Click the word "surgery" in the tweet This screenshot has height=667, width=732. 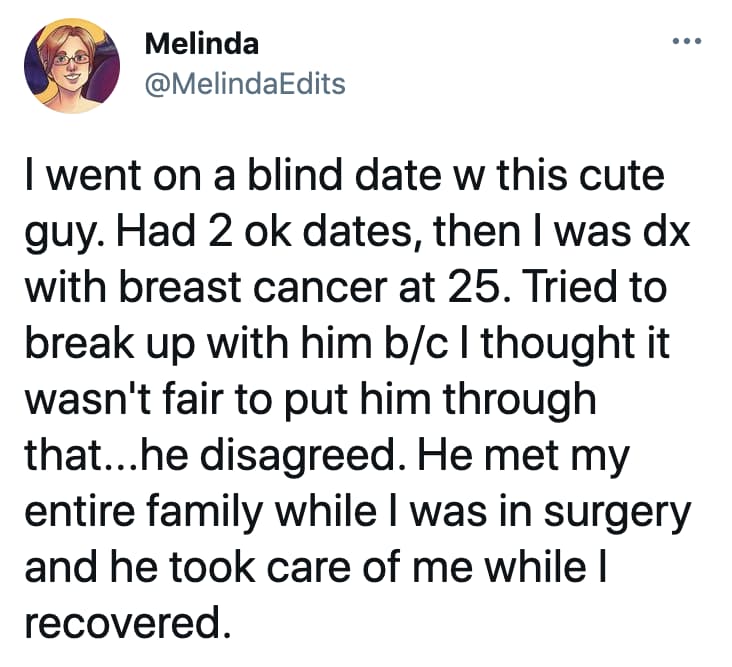(x=622, y=506)
